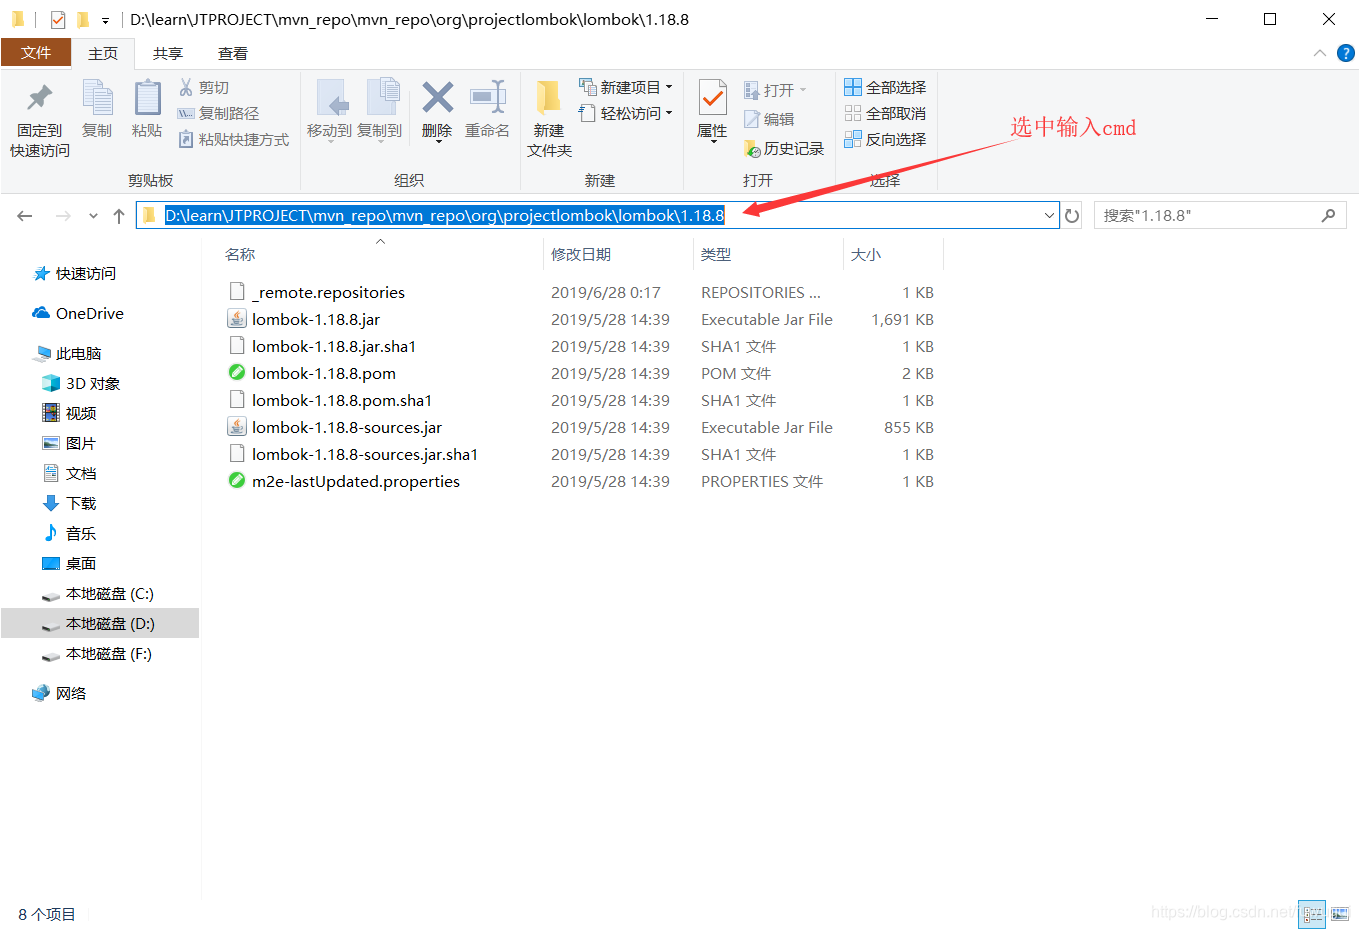Open Local Disk (F:) in sidebar
The width and height of the screenshot is (1360, 930).
[98, 654]
